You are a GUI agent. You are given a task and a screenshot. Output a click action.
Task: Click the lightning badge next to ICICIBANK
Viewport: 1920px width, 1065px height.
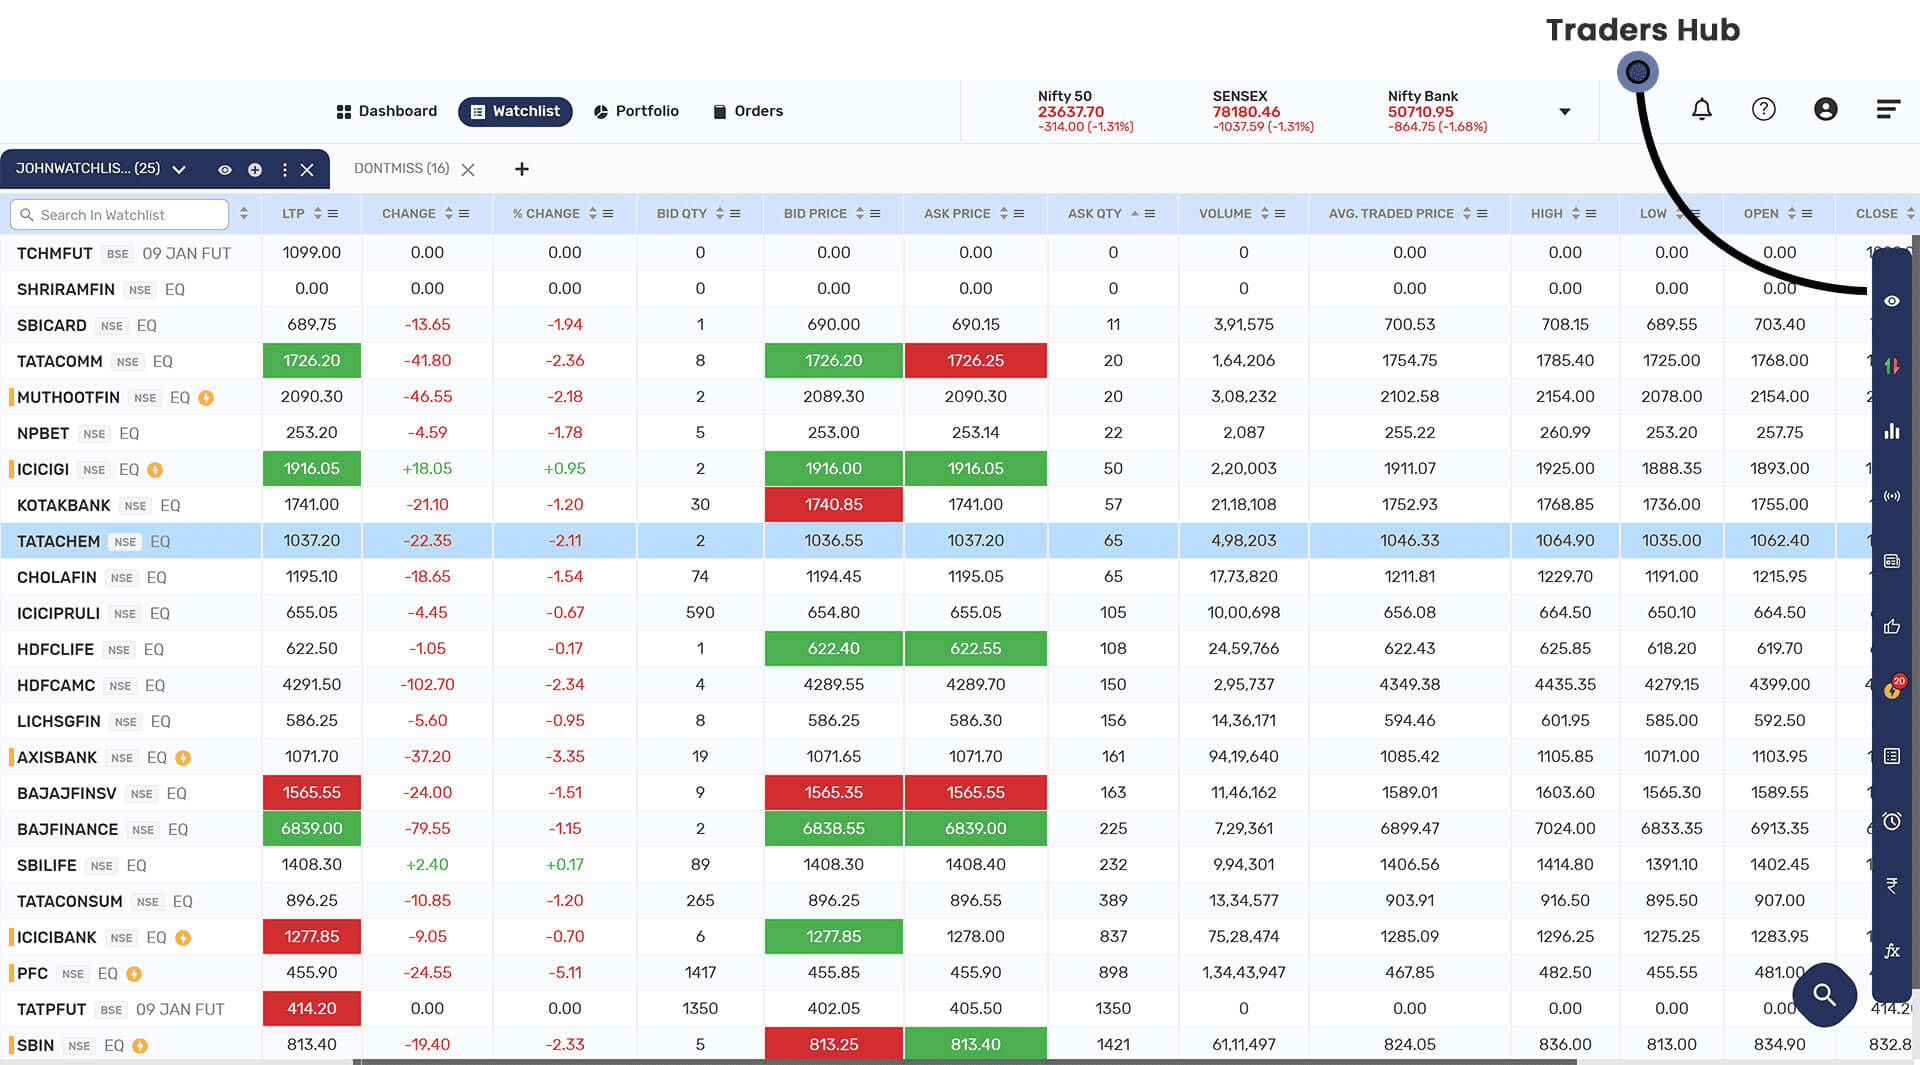183,938
